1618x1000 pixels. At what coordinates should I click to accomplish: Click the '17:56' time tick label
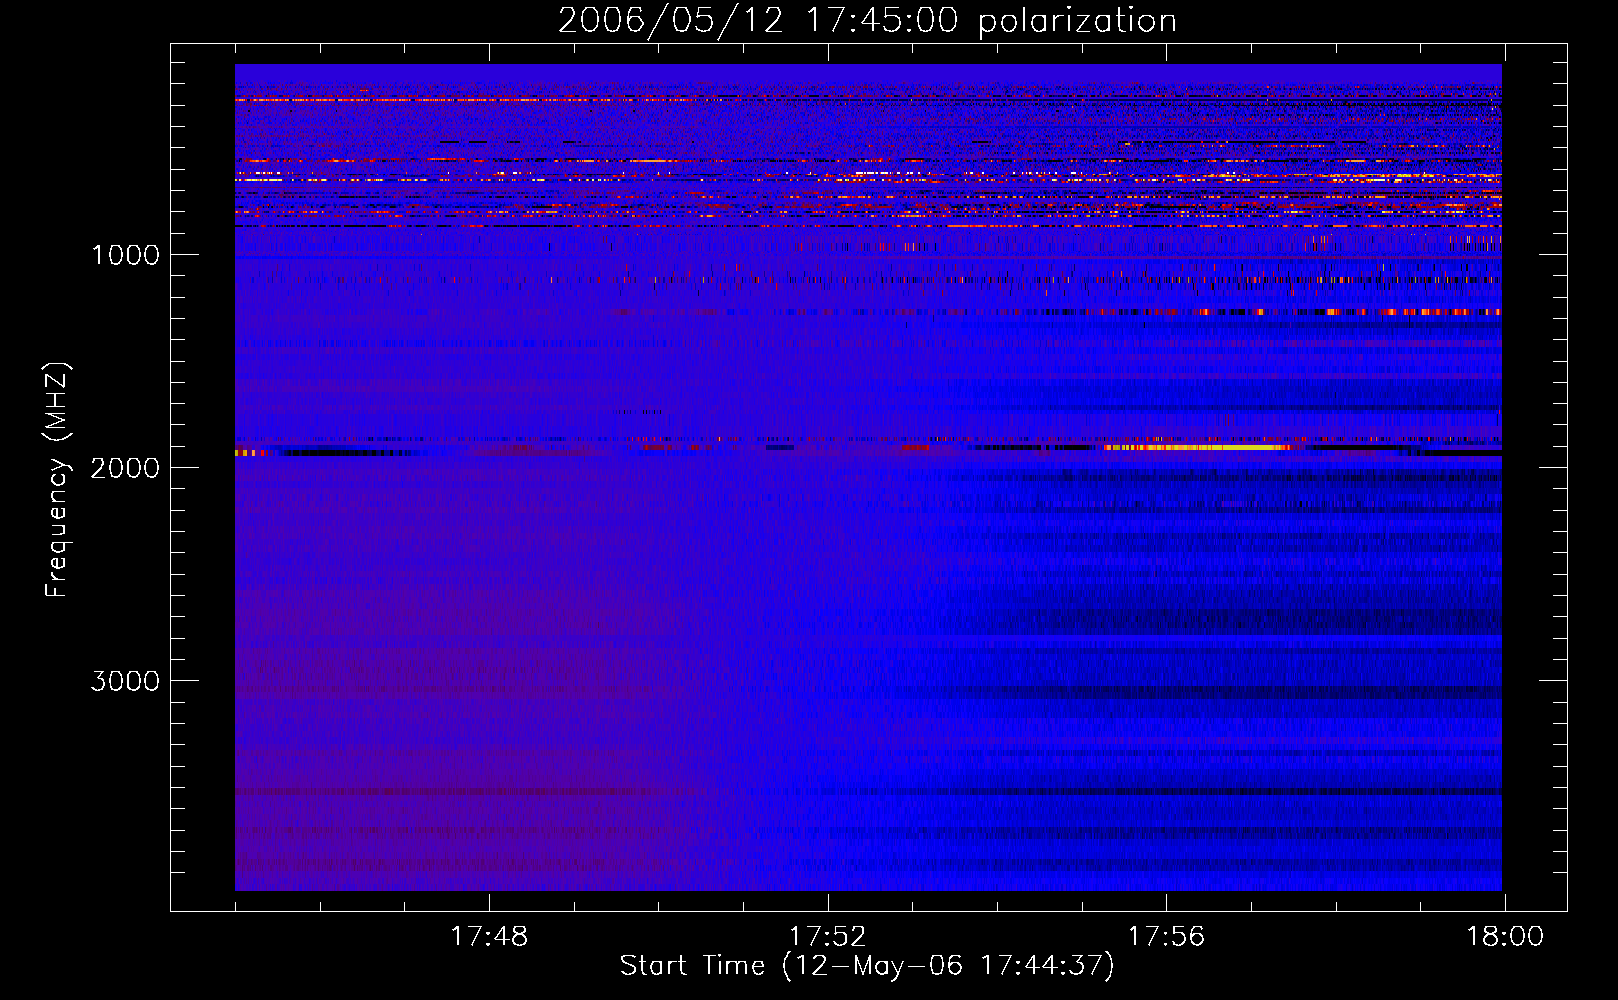1166,937
